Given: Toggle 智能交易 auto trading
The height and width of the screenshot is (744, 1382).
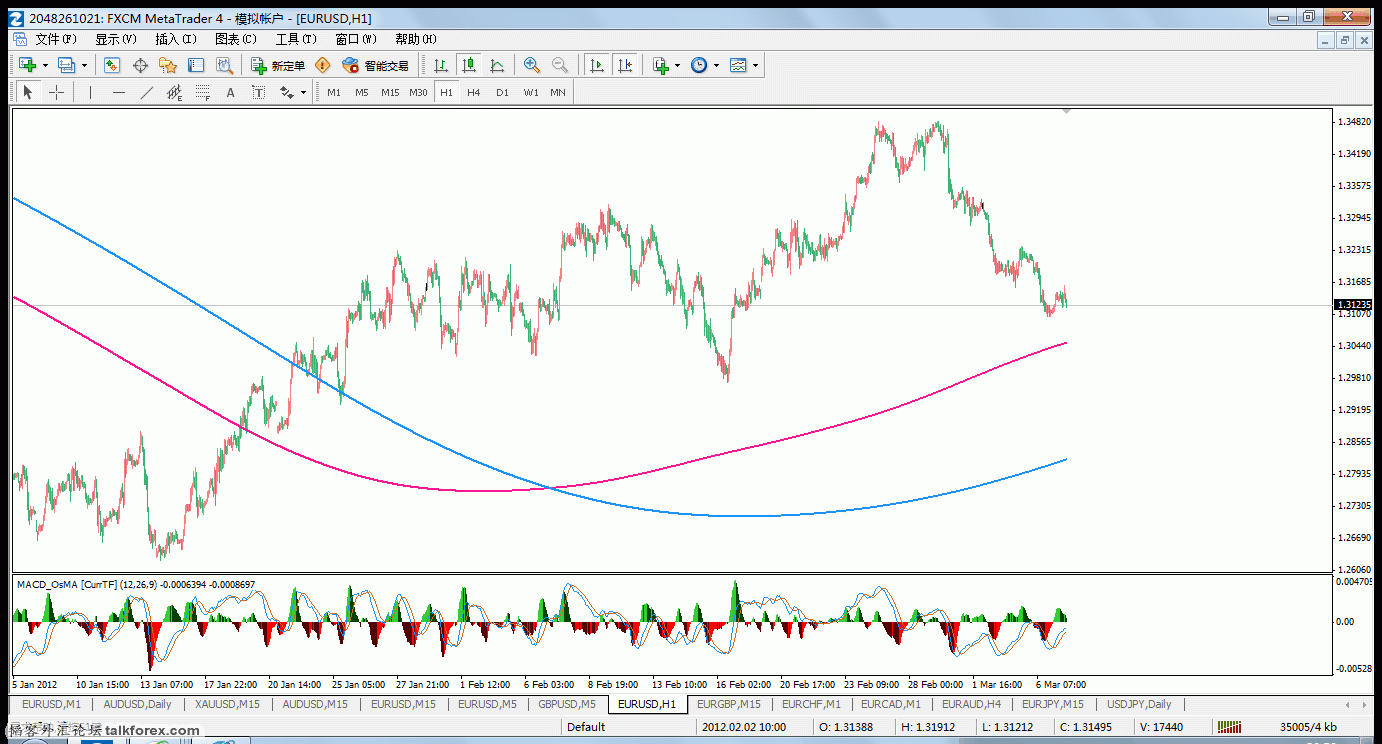Looking at the screenshot, I should [375, 65].
